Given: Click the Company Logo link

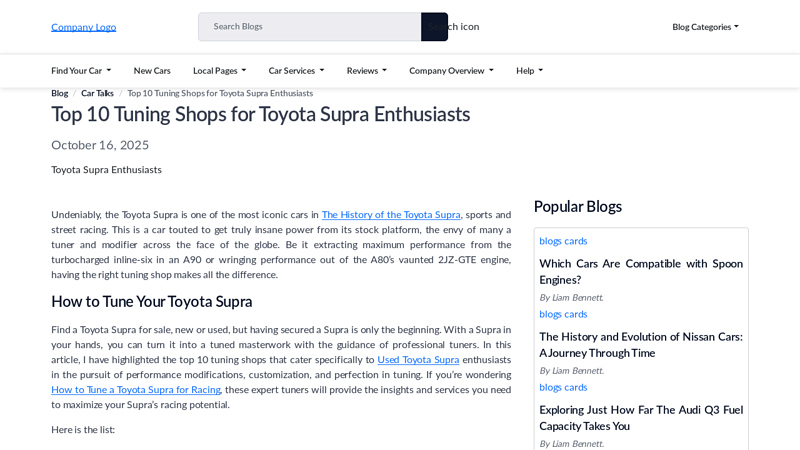Looking at the screenshot, I should (x=84, y=27).
